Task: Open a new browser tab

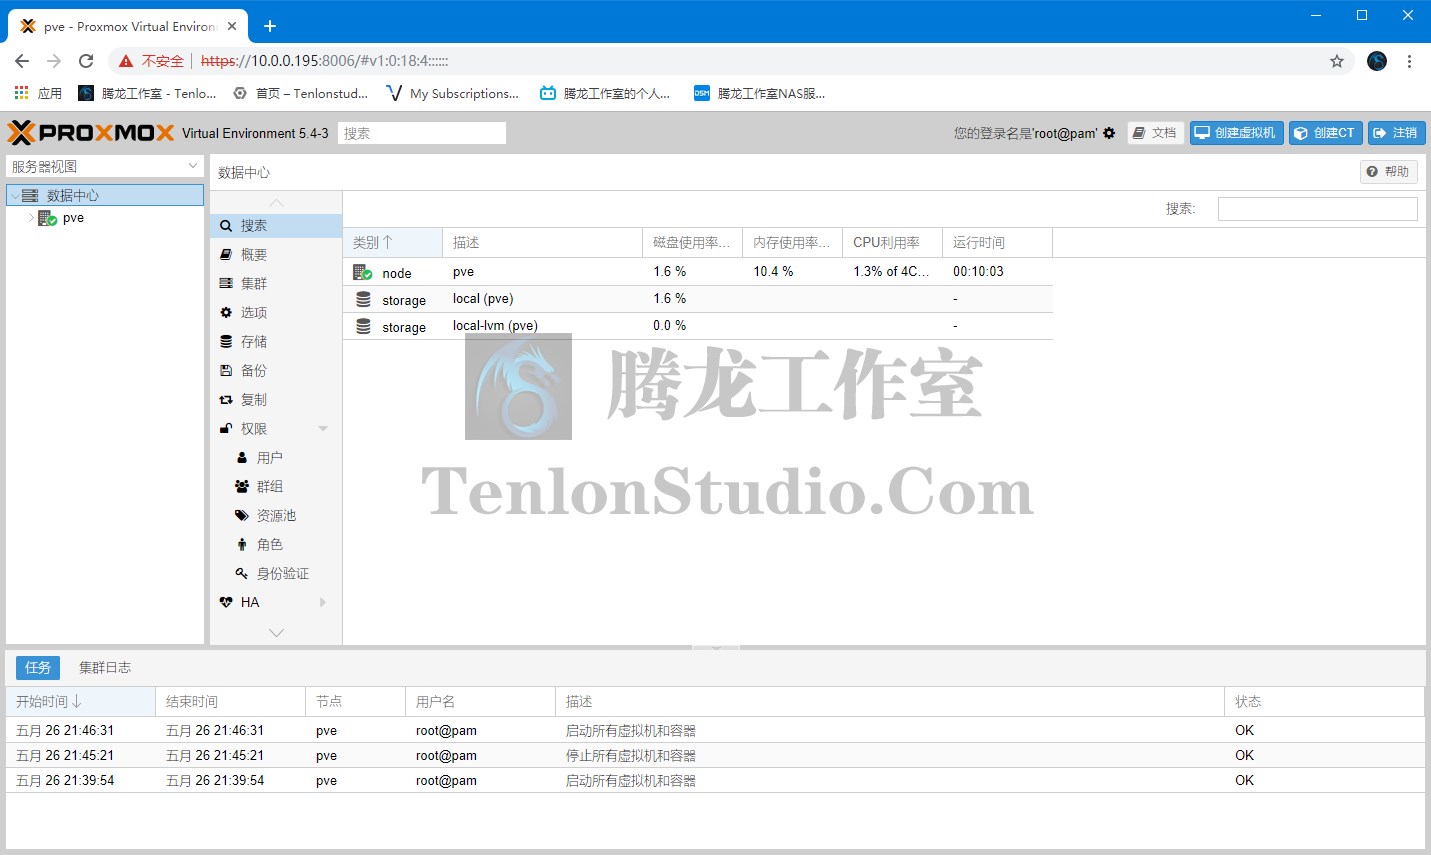Action: [270, 26]
